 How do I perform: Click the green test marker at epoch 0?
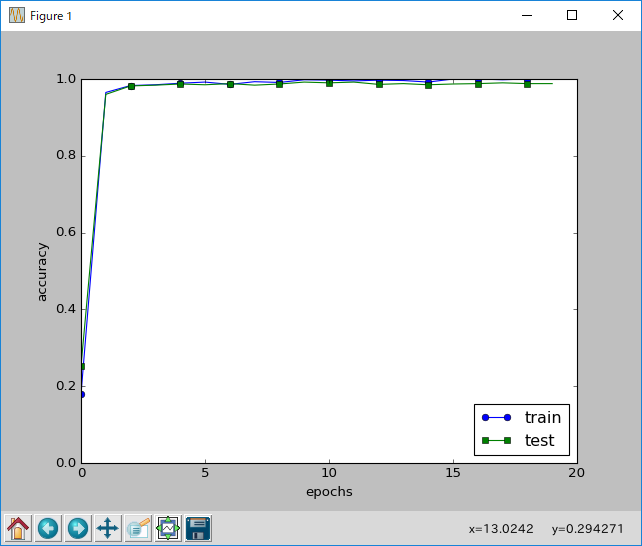click(x=82, y=366)
